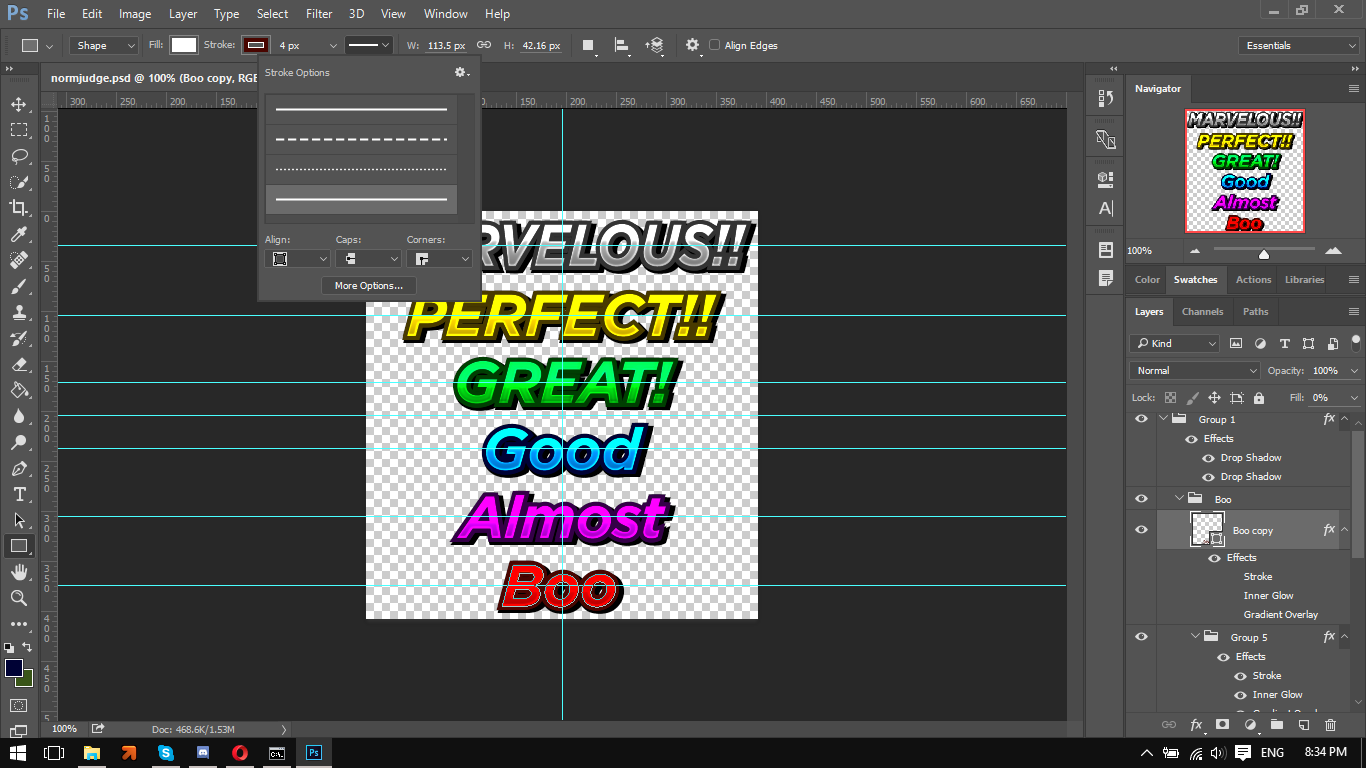Click the delete layer trash icon
Screen dimensions: 1366x768
[x=1330, y=725]
